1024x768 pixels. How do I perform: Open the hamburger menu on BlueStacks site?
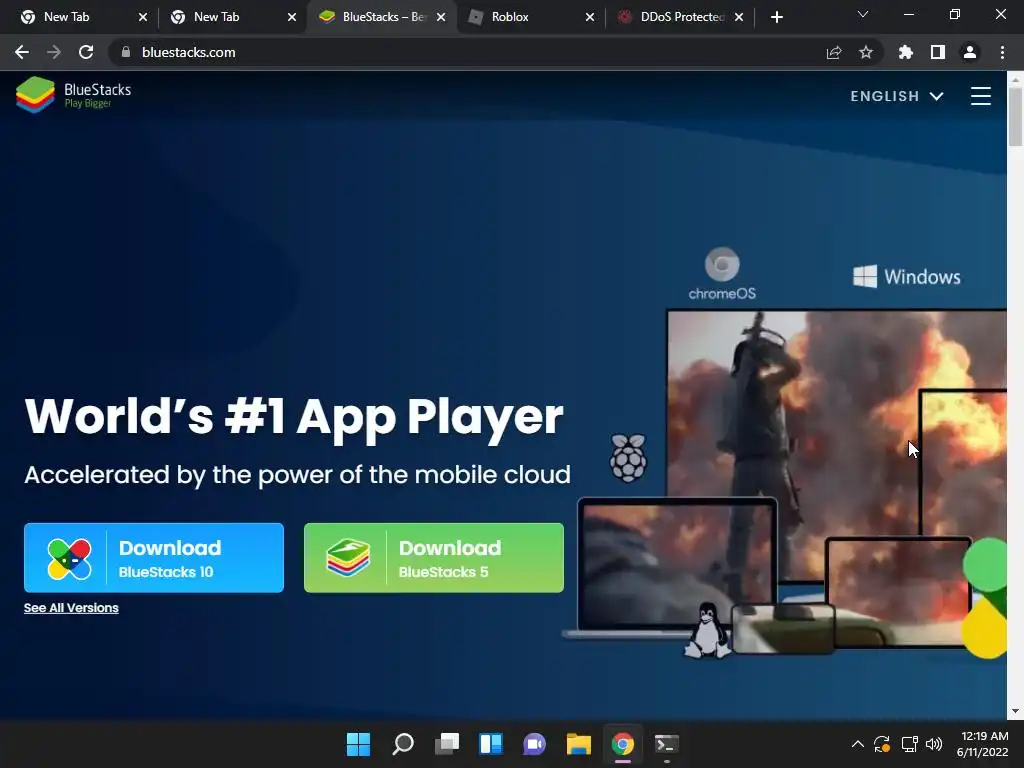pyautogui.click(x=980, y=96)
